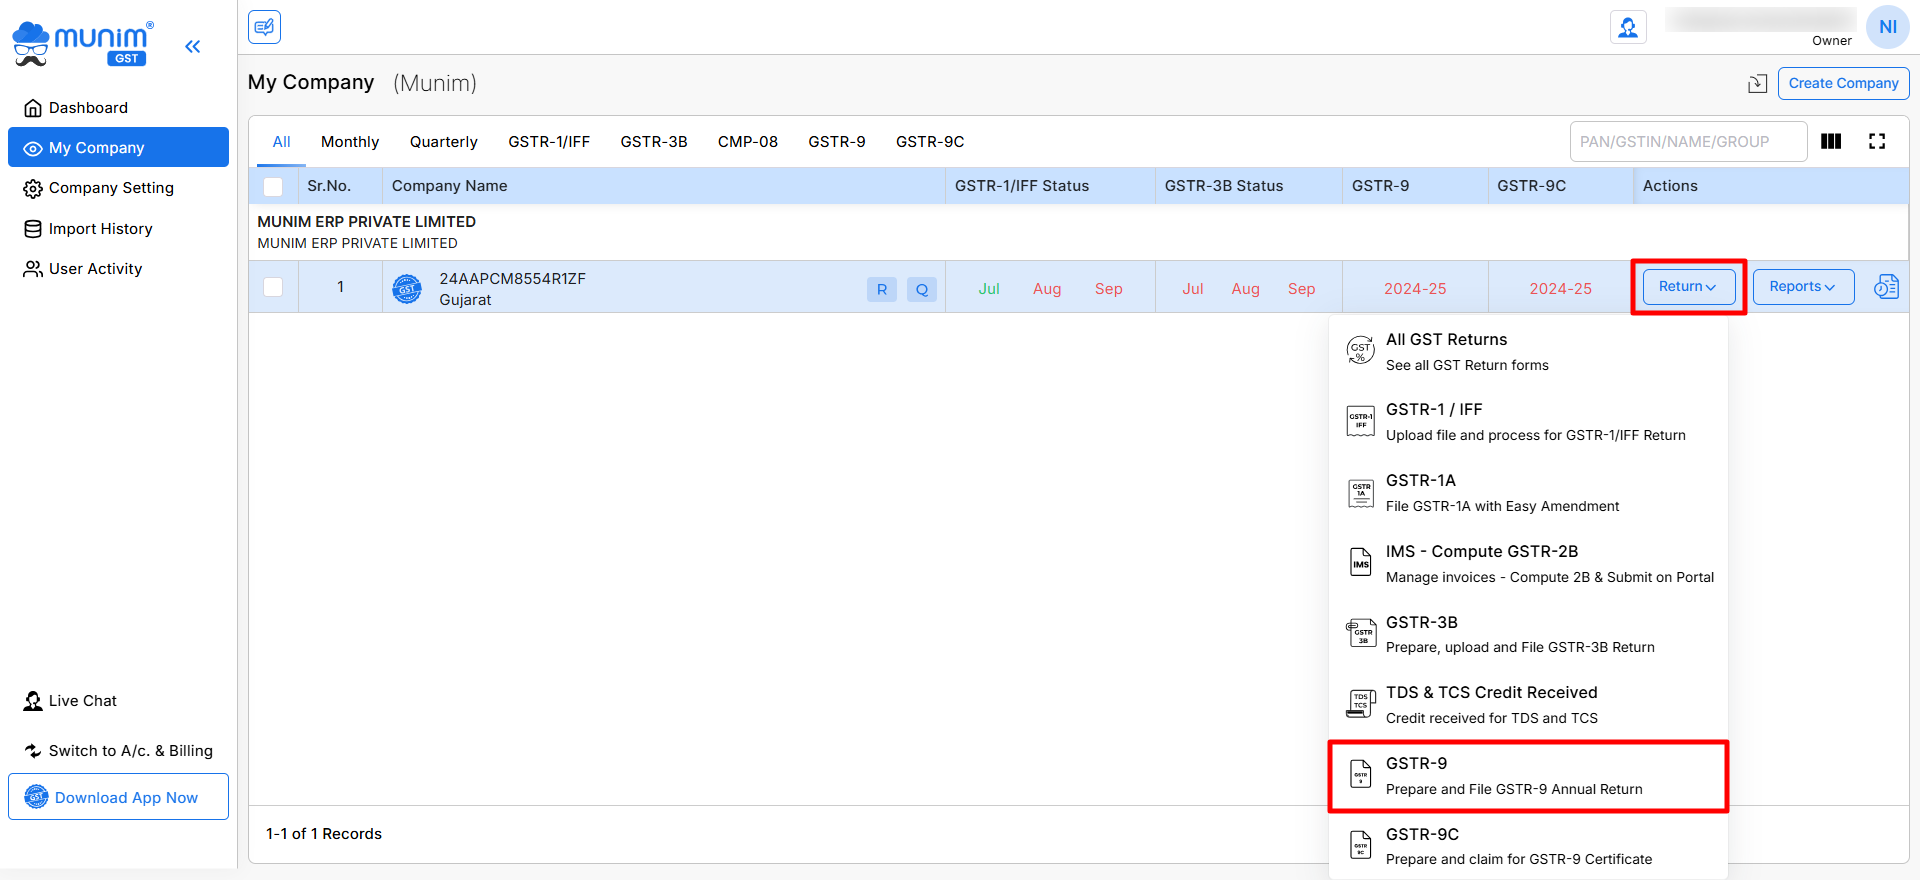Click GSTR-9 2024-25 status

click(x=1415, y=289)
